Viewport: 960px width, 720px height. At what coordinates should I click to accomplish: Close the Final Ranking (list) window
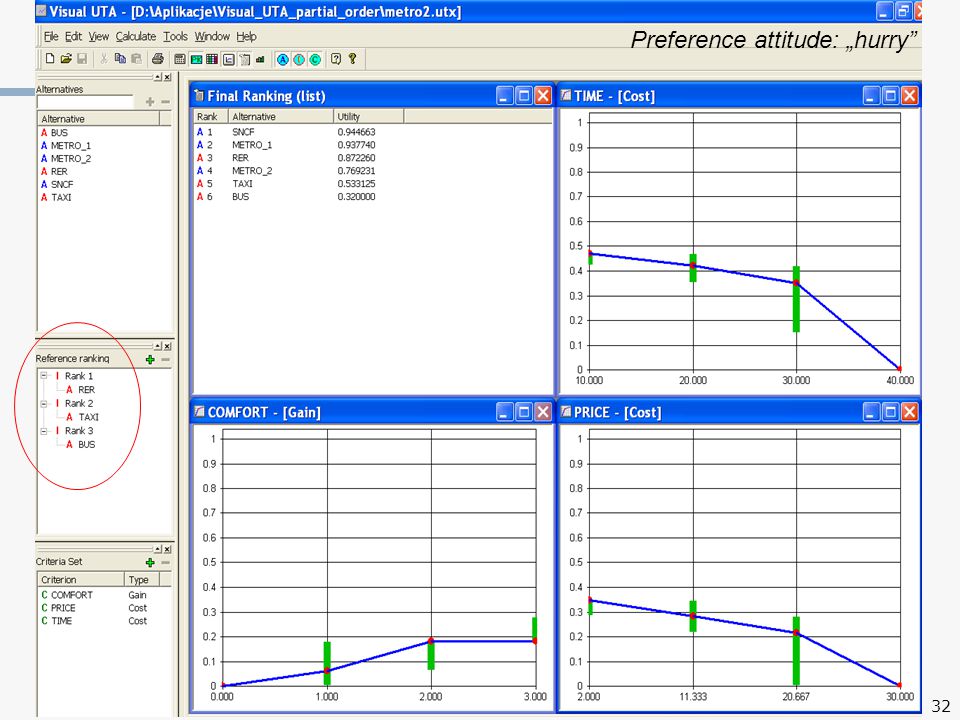(543, 96)
